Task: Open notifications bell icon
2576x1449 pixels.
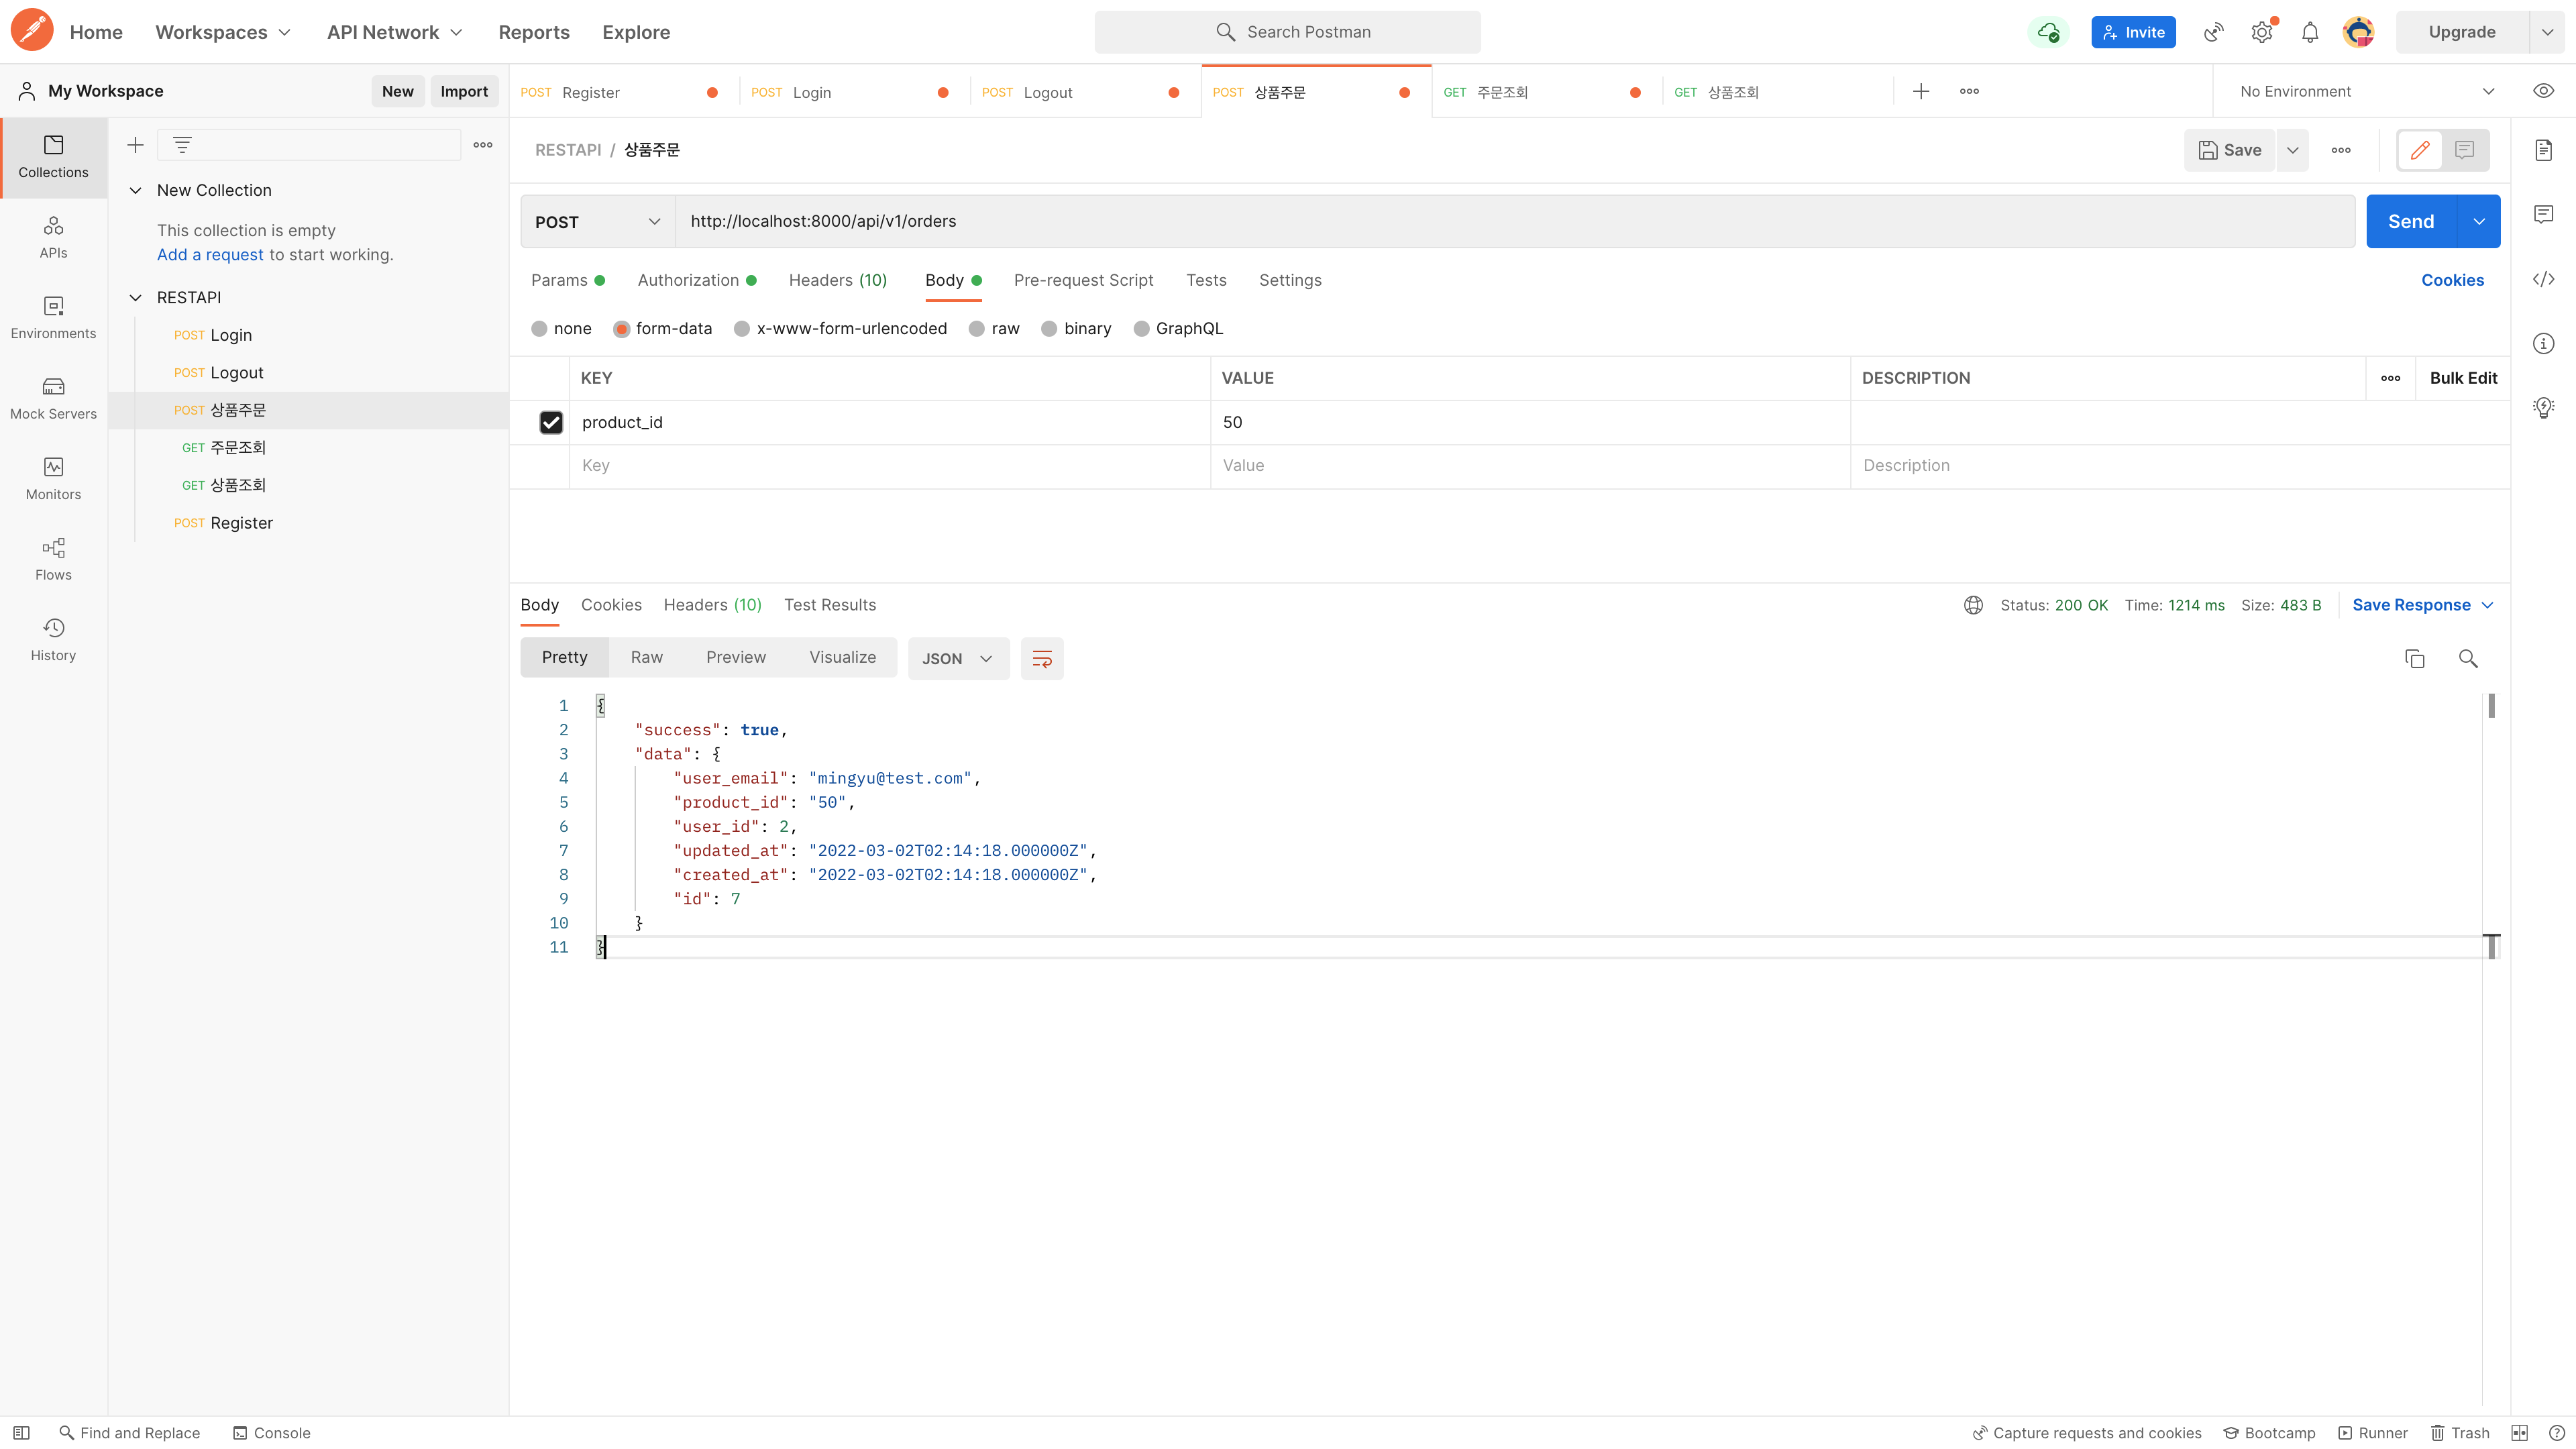Action: coord(2309,32)
